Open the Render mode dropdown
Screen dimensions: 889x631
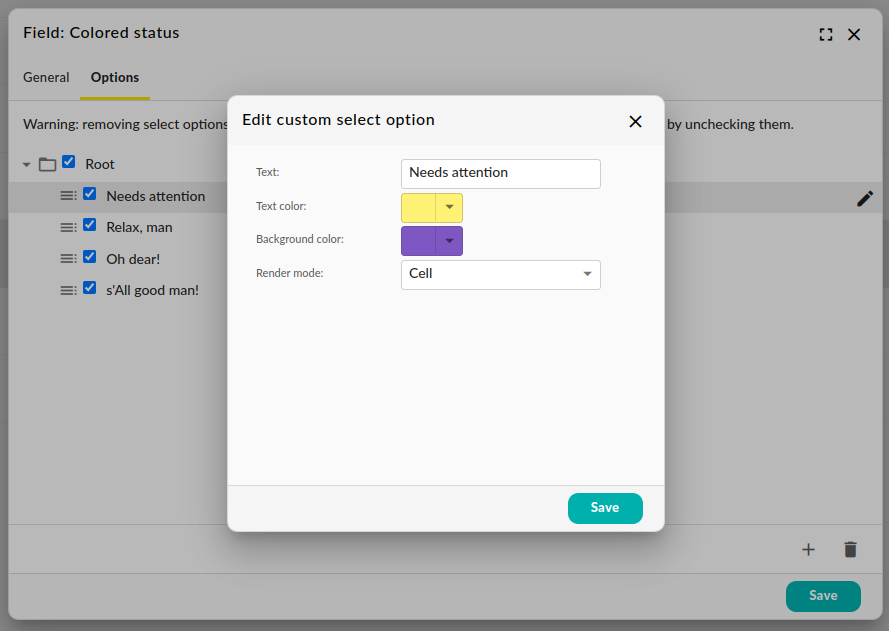500,274
